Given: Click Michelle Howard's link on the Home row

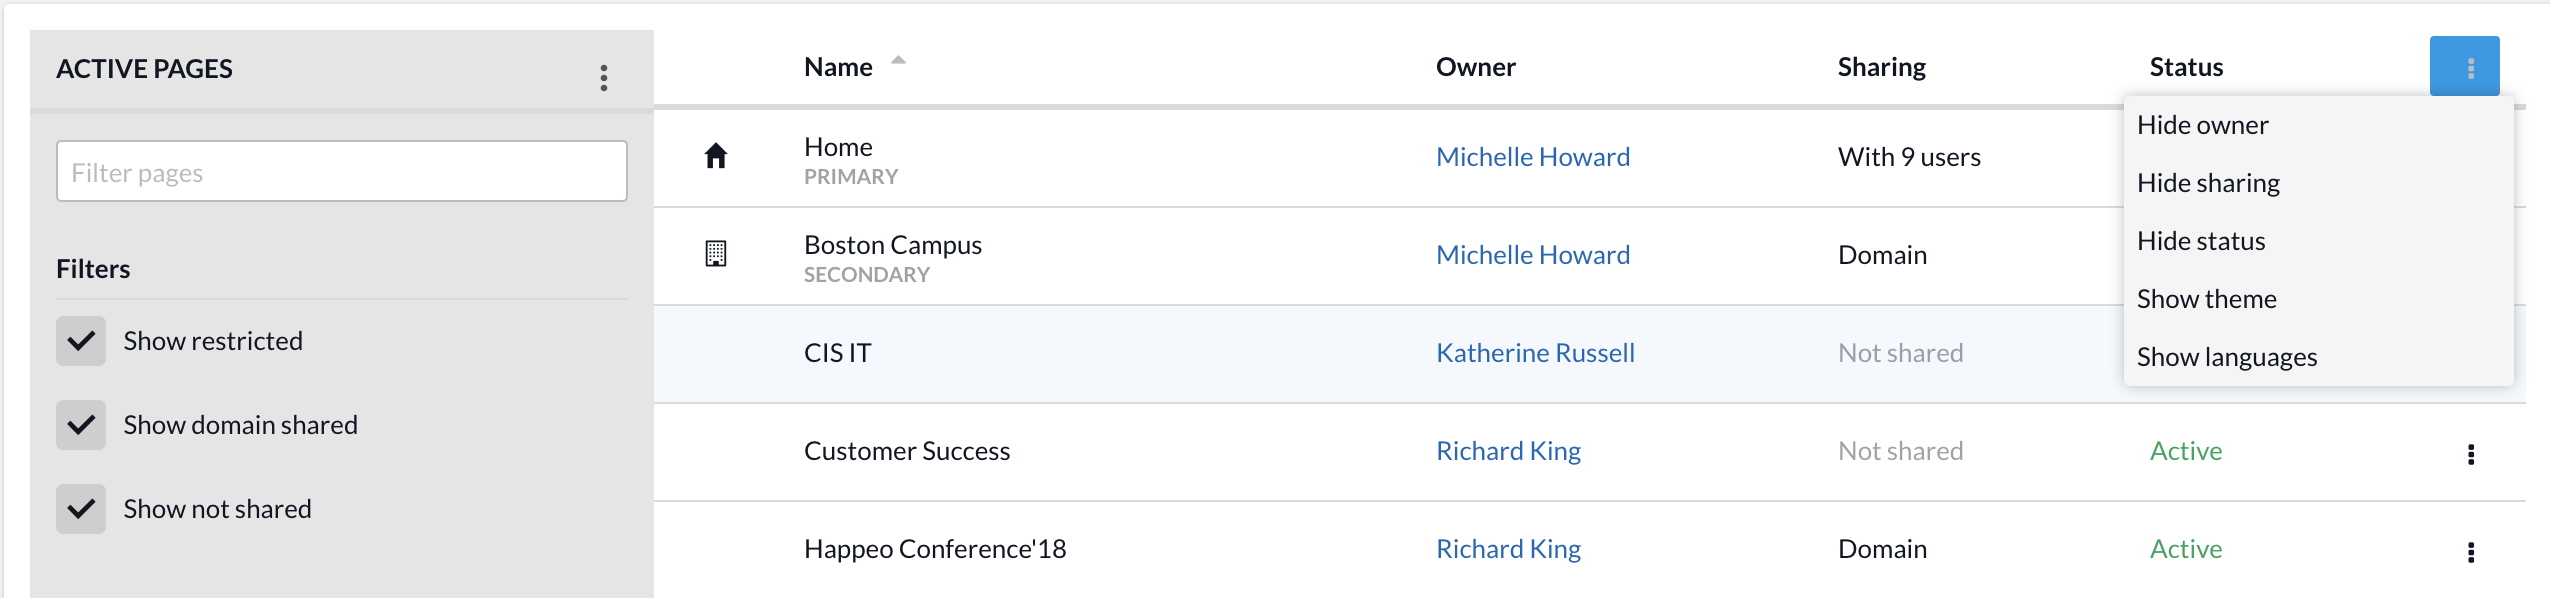Looking at the screenshot, I should click(1532, 157).
